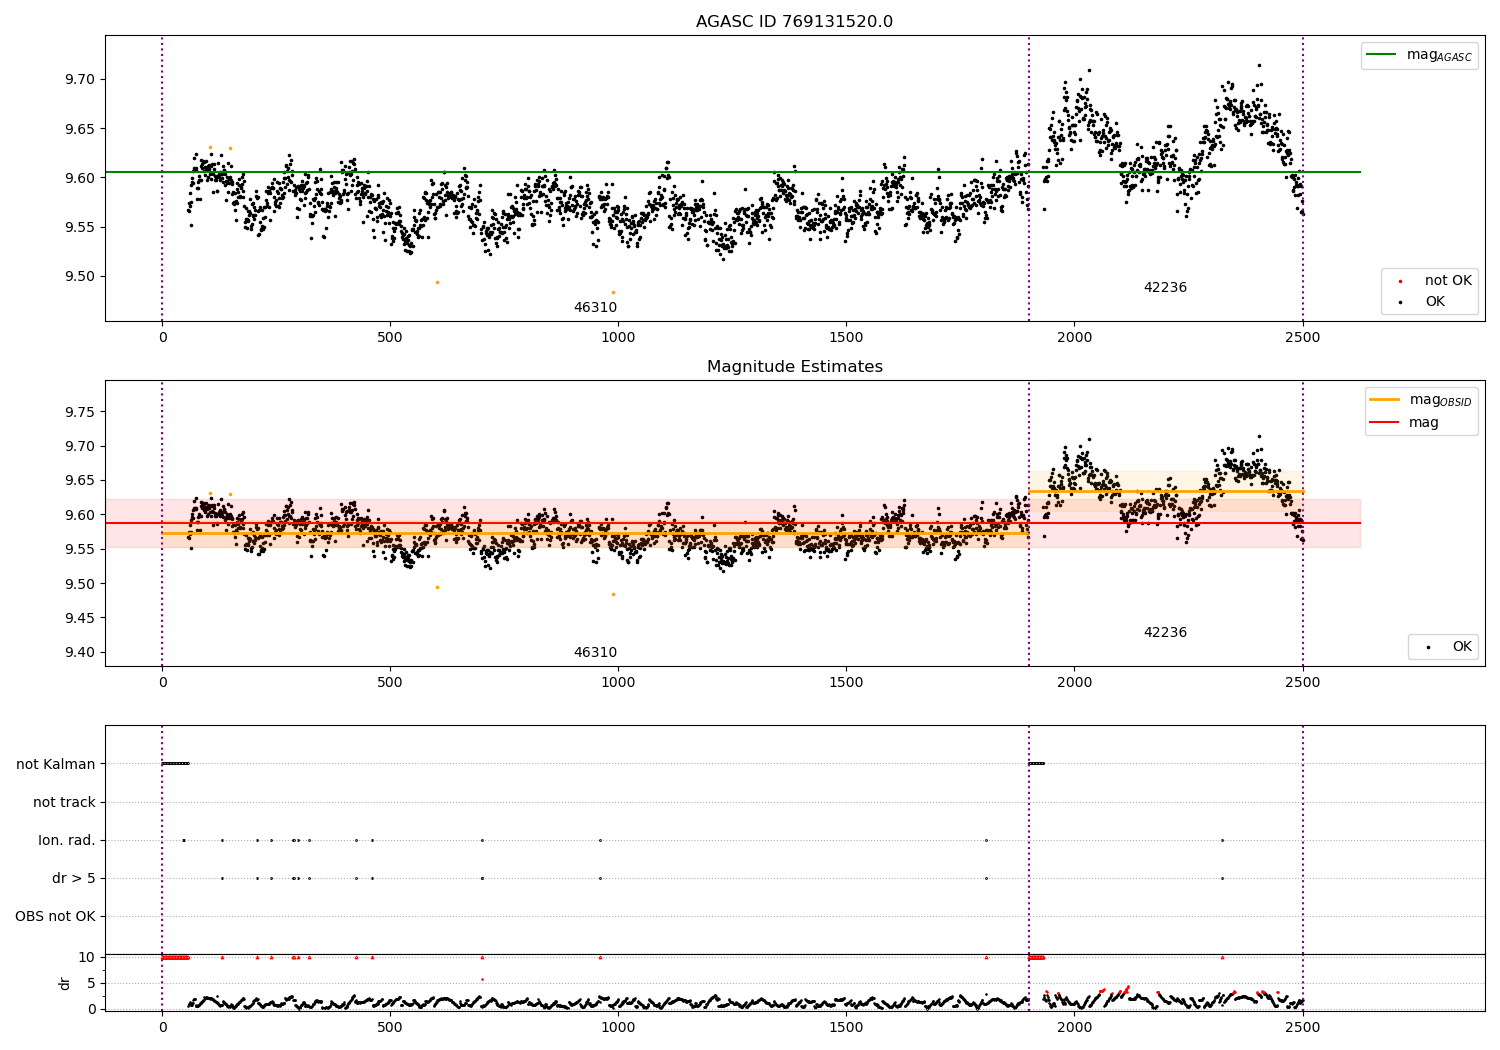Click obsid label "46310" in the Magnitude Estimates plot
Viewport: 1500px width, 1050px height.
pos(595,653)
